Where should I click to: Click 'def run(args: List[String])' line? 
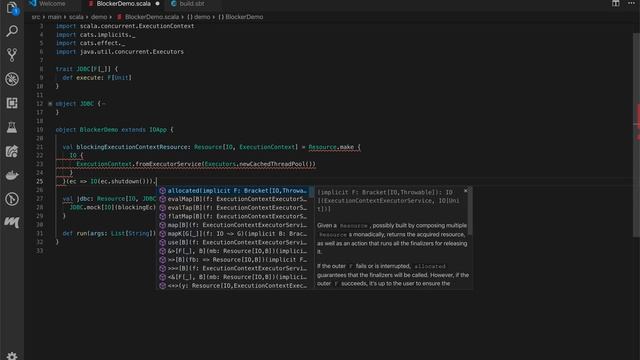tap(109, 233)
